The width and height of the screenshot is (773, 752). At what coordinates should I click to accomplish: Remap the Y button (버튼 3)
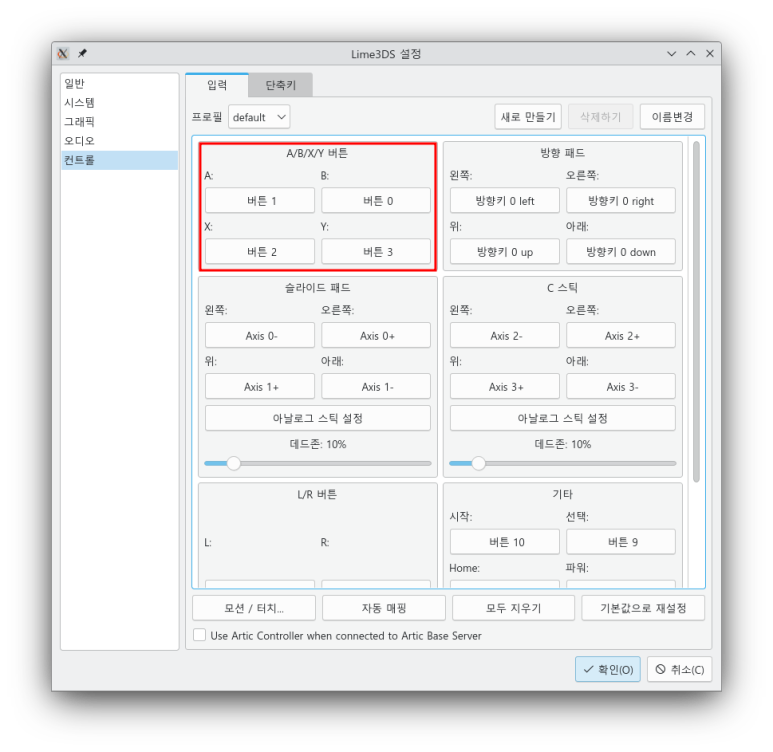coord(376,252)
